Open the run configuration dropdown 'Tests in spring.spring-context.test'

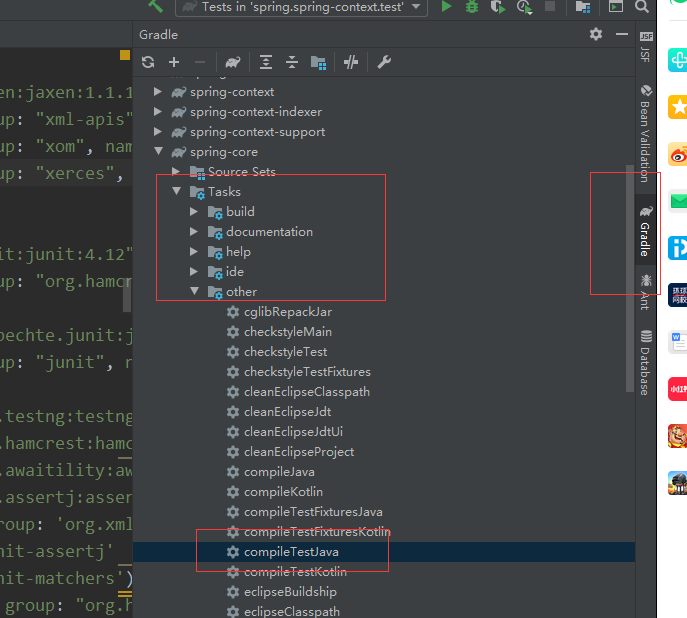(x=301, y=7)
